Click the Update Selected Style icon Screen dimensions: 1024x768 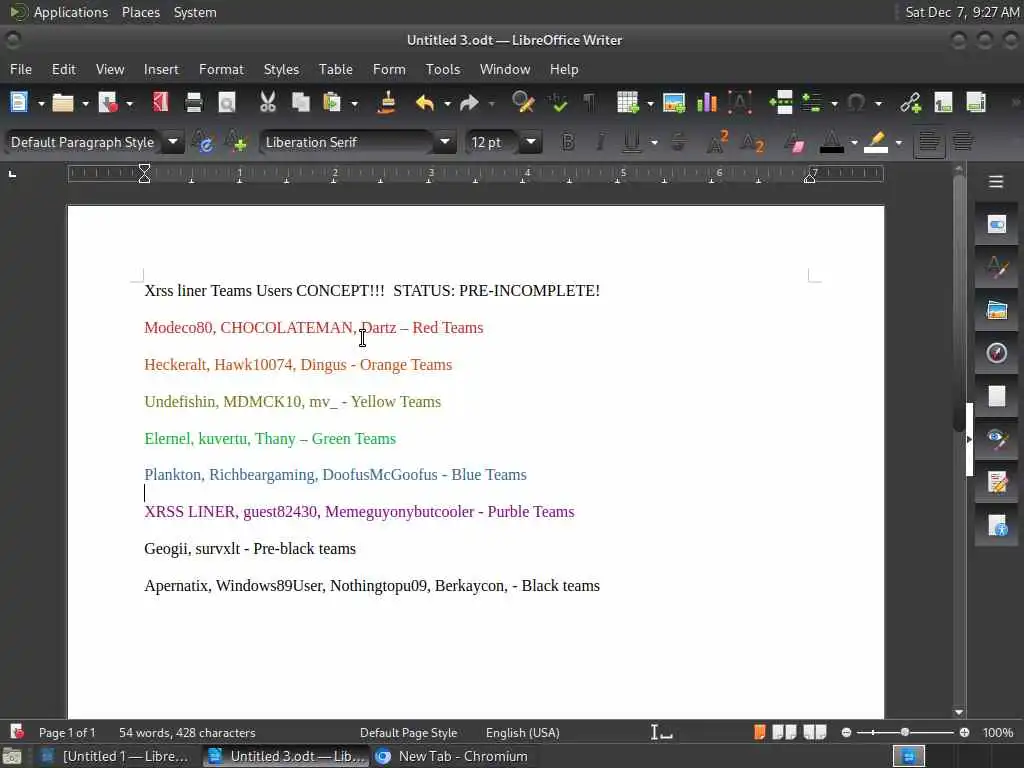203,142
